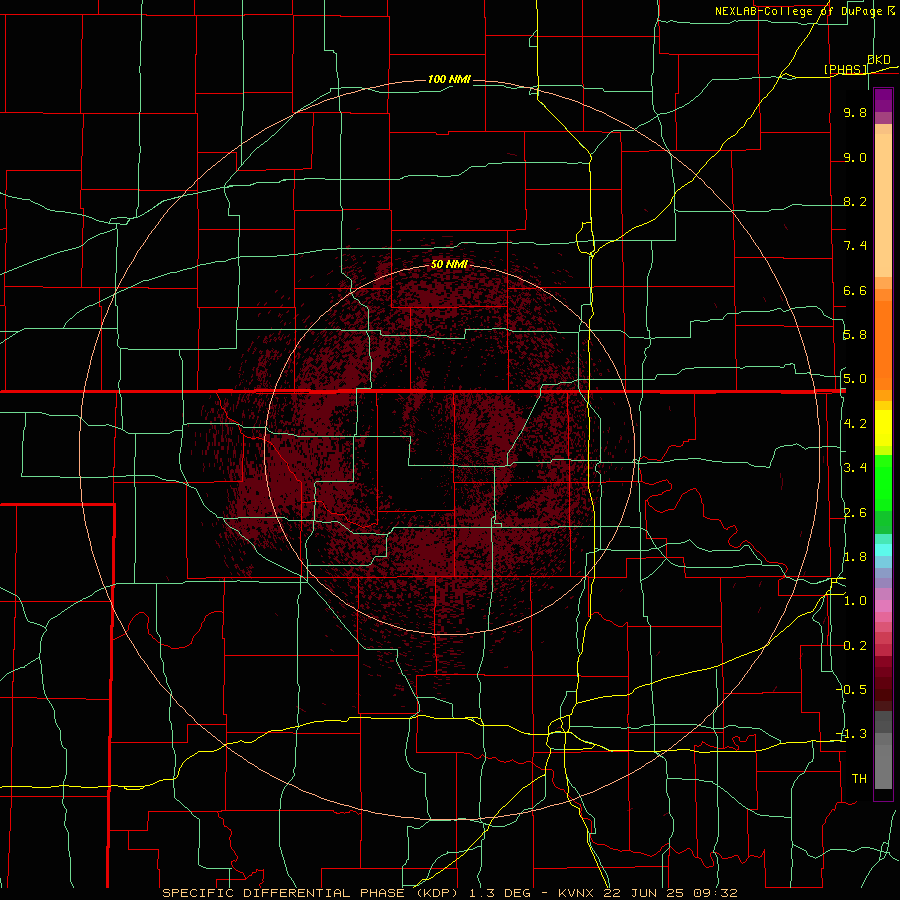Select the 1.8 scale value

tap(855, 557)
